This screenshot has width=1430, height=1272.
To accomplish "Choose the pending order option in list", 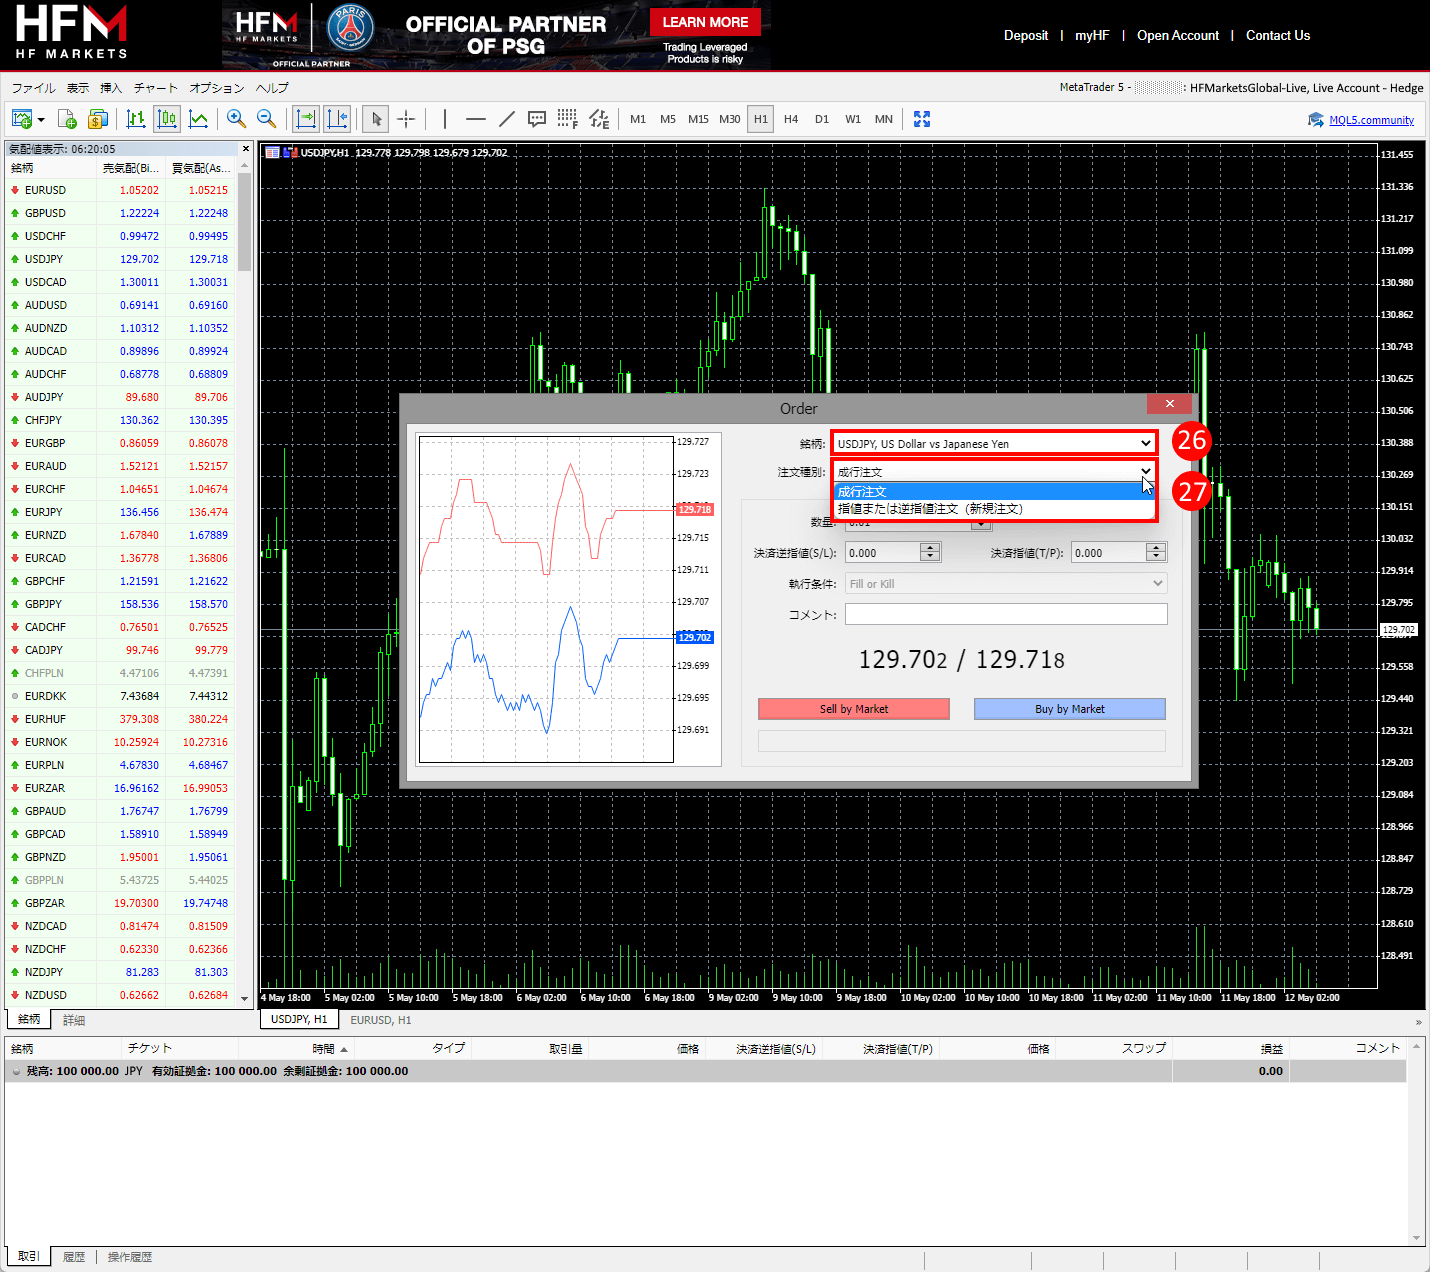I will [930, 509].
